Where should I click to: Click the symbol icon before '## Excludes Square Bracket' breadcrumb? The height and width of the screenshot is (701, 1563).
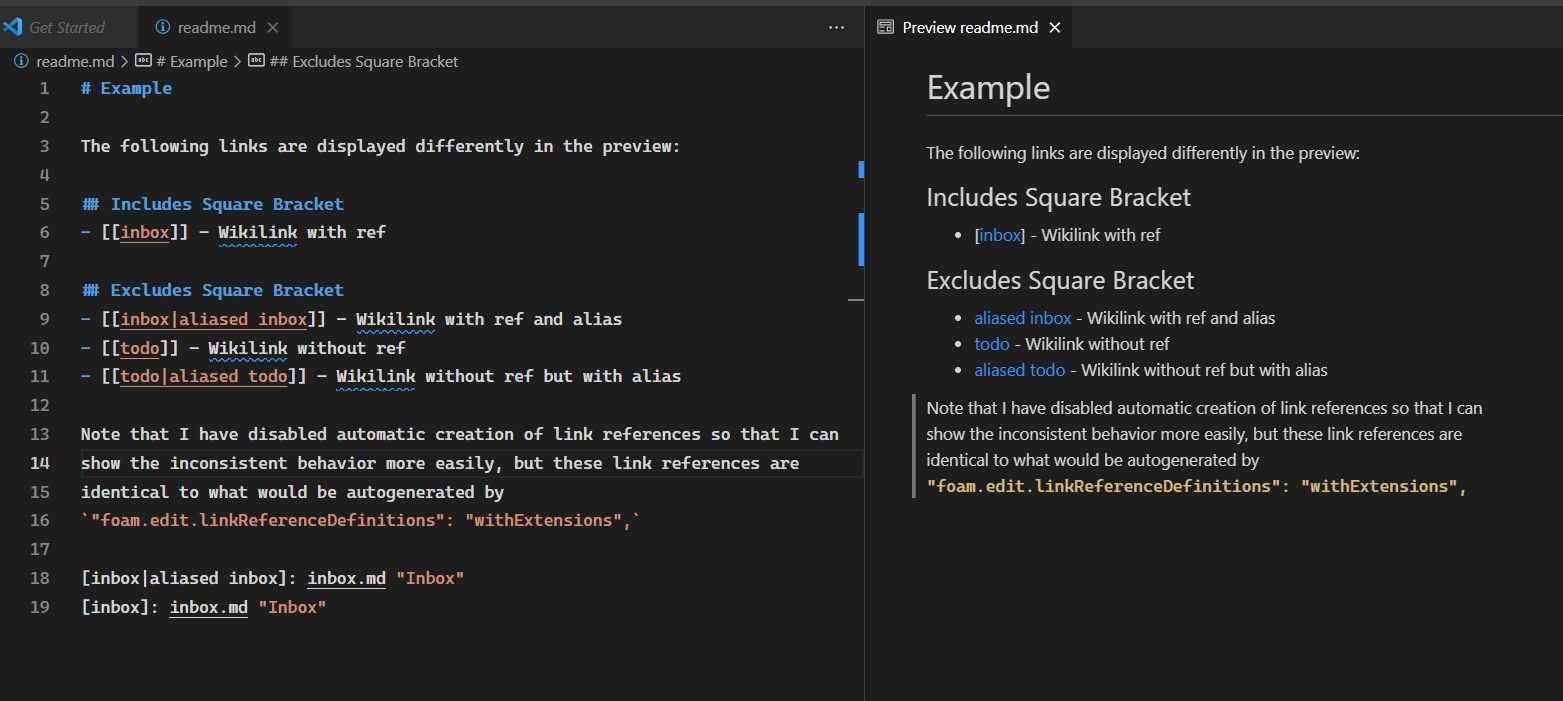pyautogui.click(x=257, y=61)
